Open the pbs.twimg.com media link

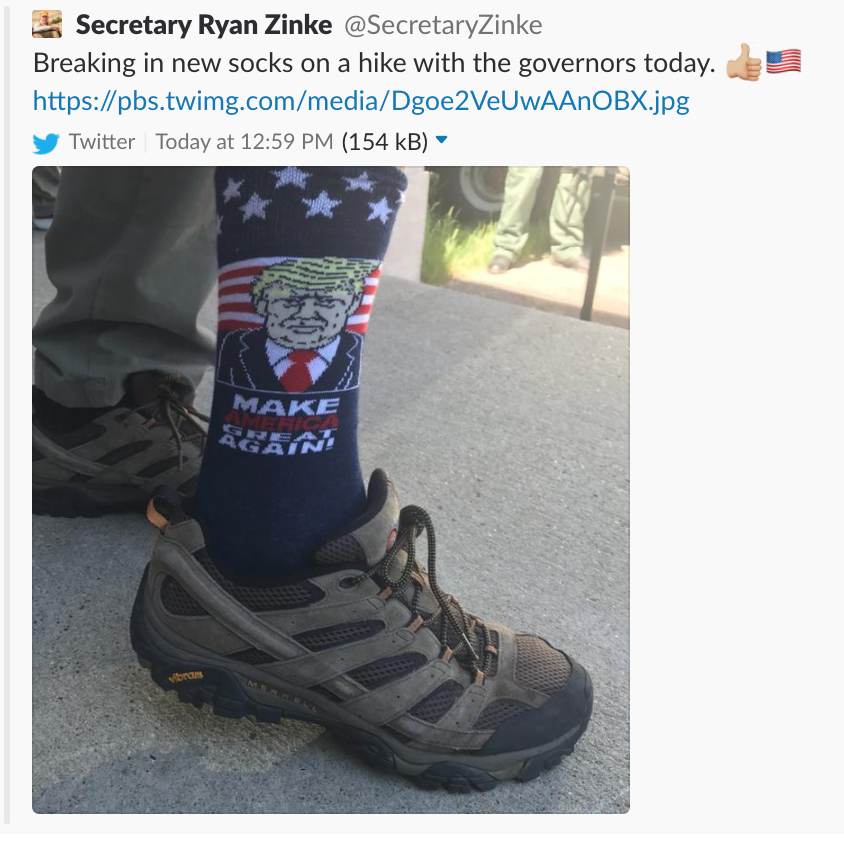[361, 101]
